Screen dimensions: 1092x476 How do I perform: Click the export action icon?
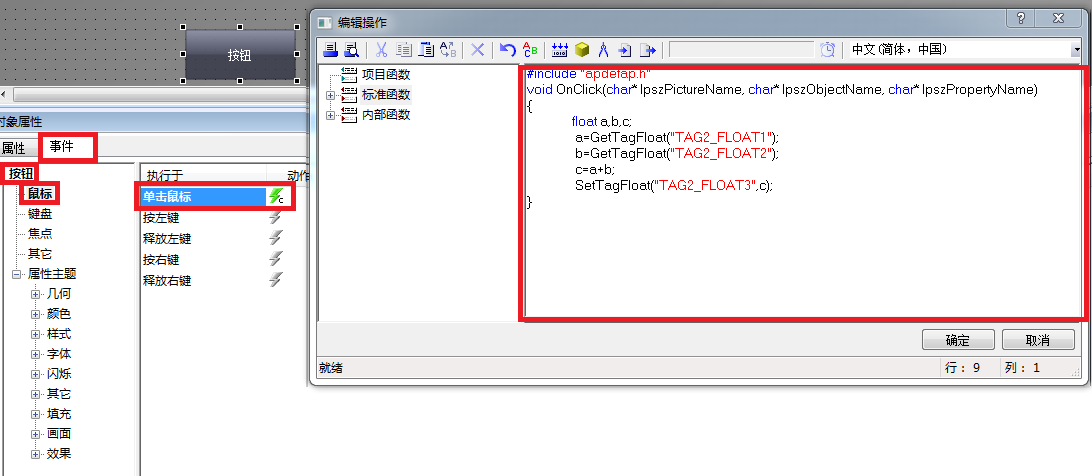[648, 49]
